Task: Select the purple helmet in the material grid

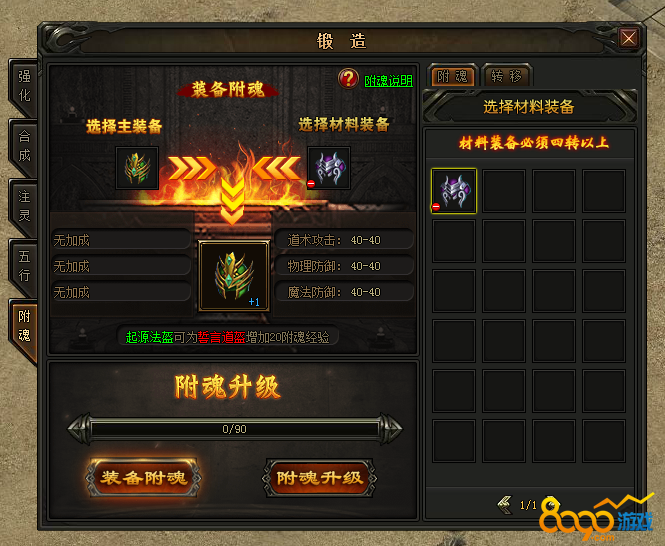Action: [454, 191]
